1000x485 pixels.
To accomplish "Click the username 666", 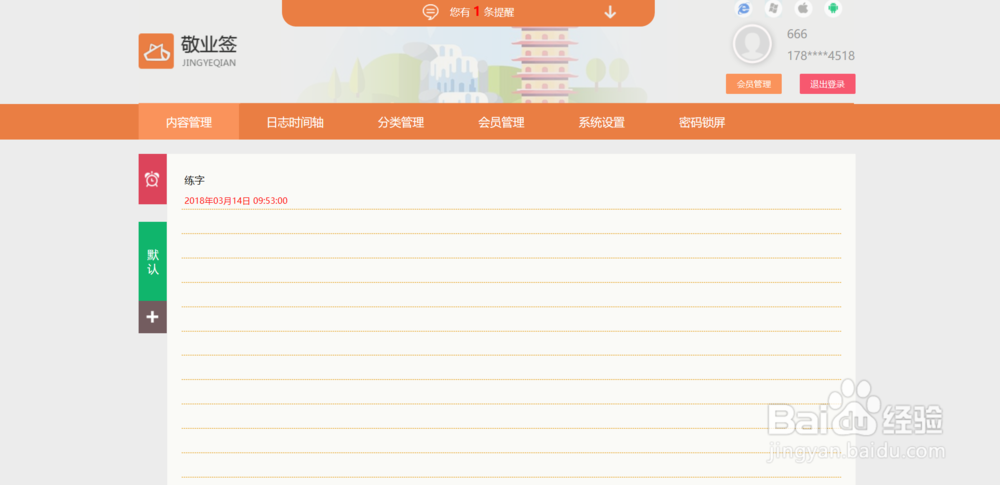I will tap(797, 34).
